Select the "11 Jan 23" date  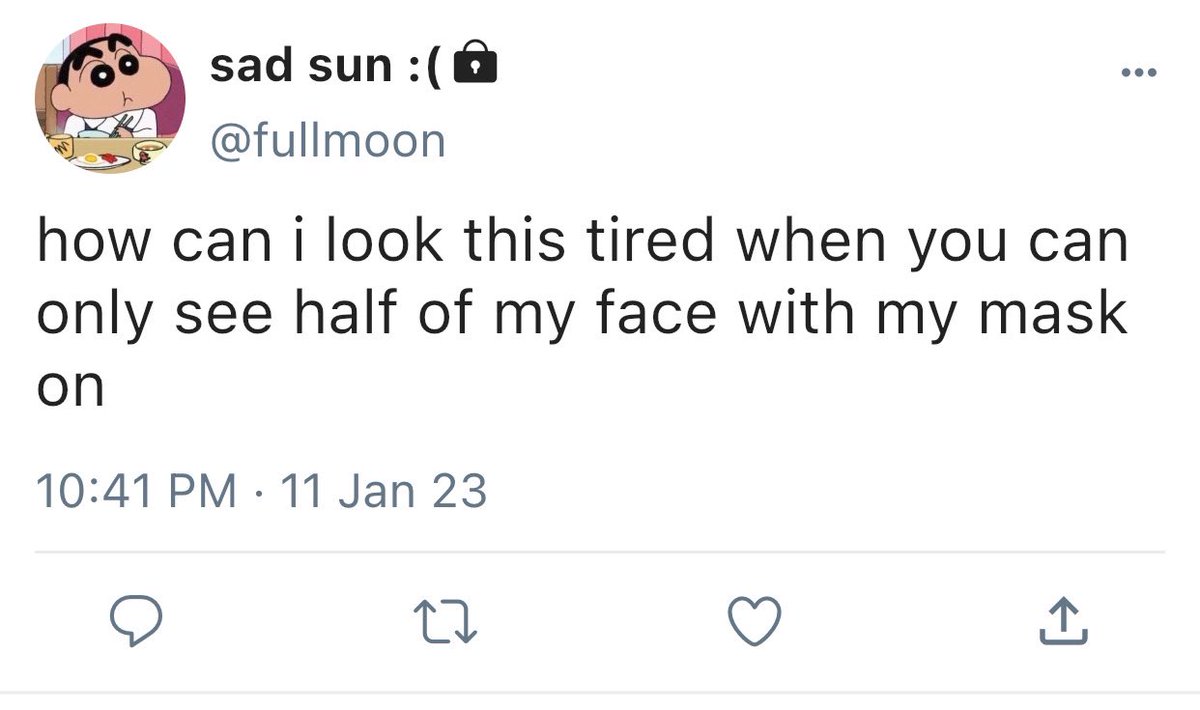(x=385, y=491)
